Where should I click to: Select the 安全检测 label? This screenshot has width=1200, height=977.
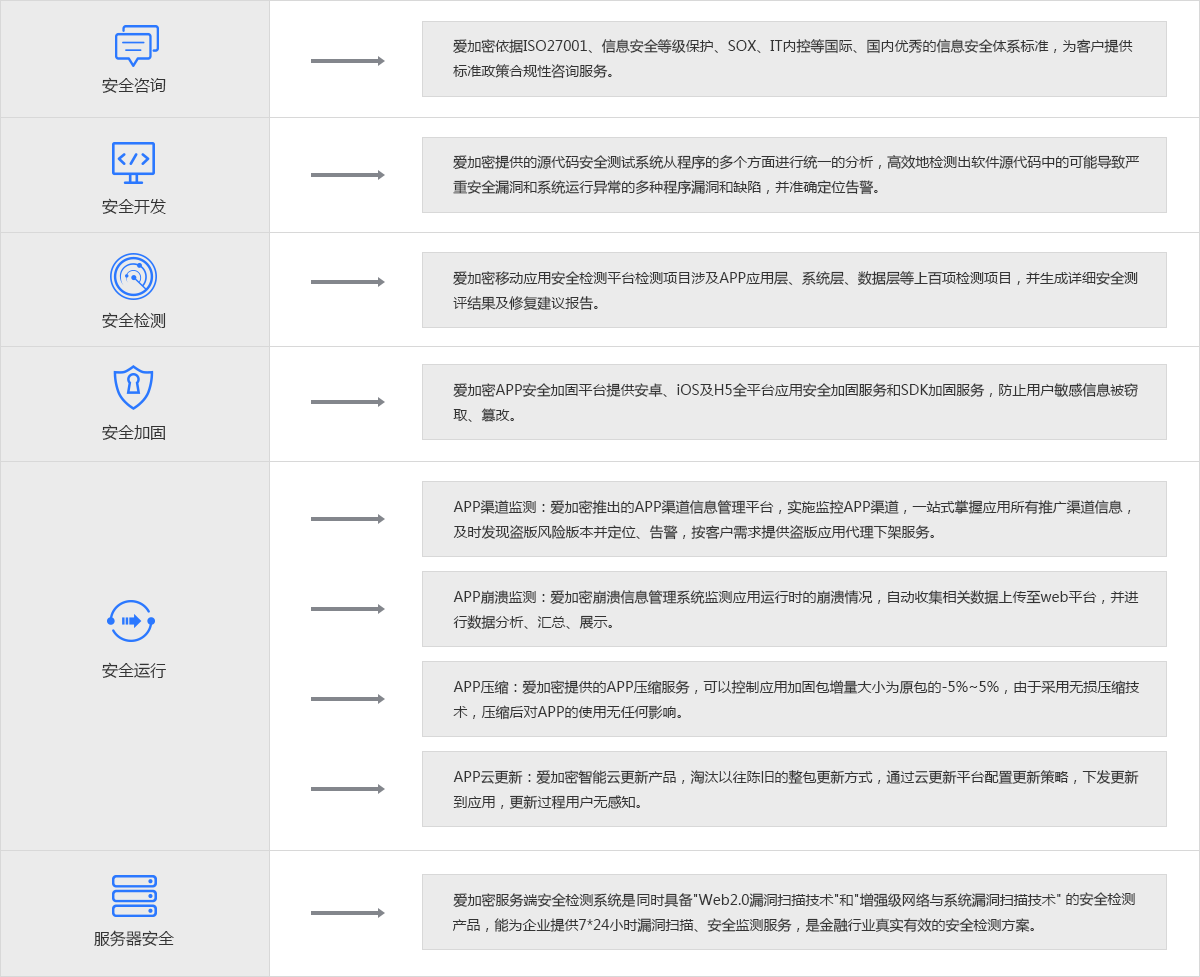[134, 320]
